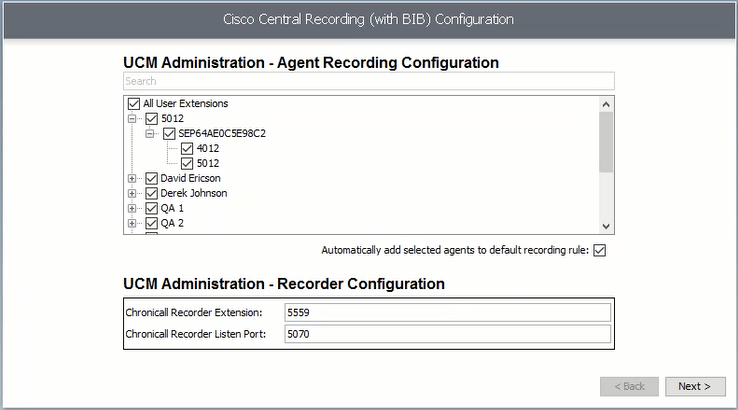The height and width of the screenshot is (410, 738).
Task: Click the Recorder Configuration heading
Action: pyautogui.click(x=284, y=284)
